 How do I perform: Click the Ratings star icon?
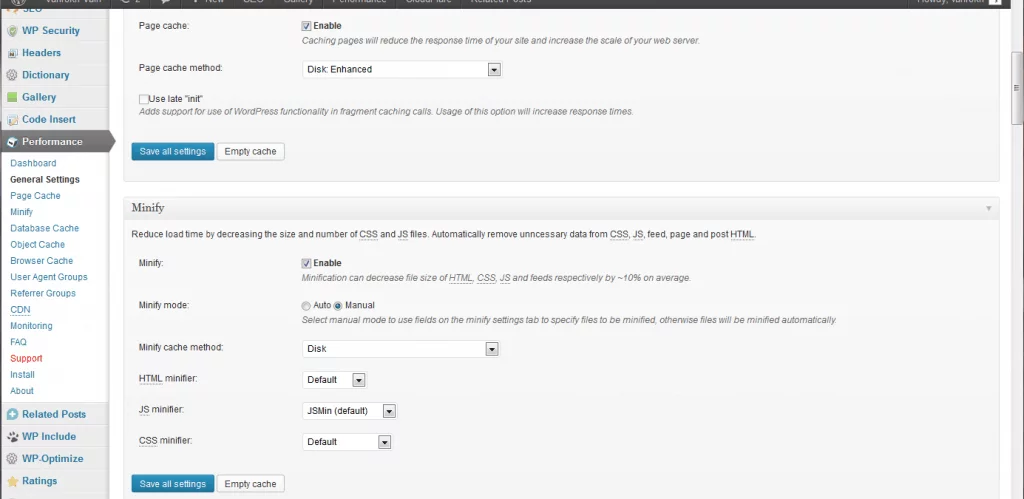[x=12, y=481]
